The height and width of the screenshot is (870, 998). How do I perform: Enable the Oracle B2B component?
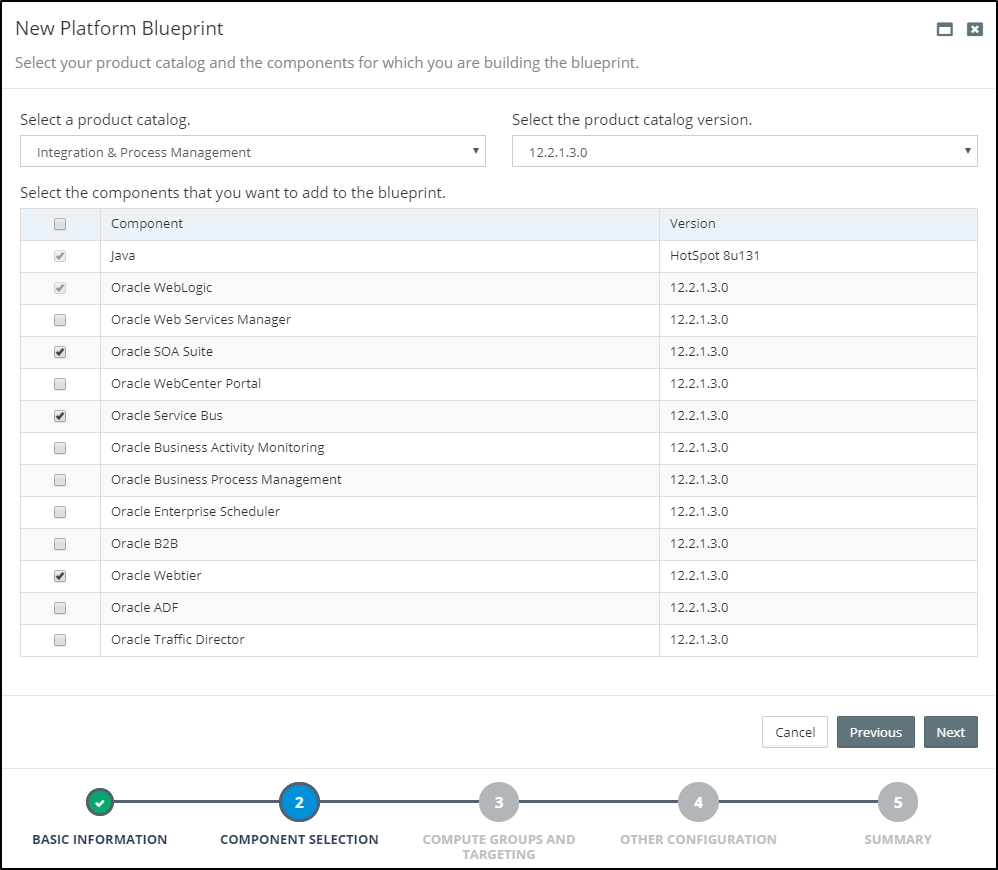pyautogui.click(x=59, y=543)
